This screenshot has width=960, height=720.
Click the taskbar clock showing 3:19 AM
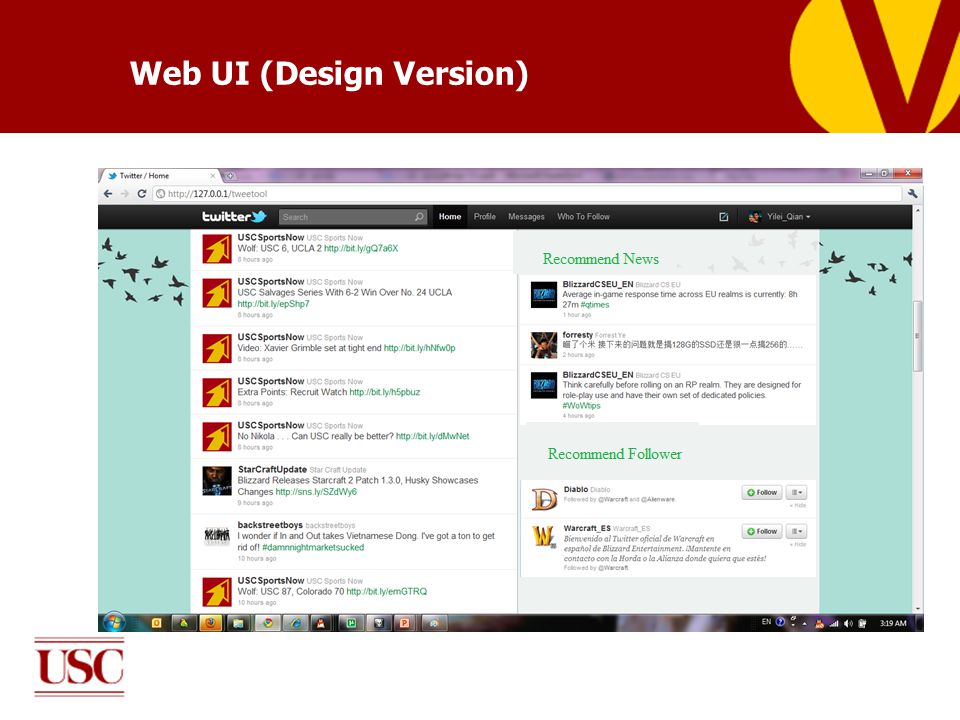(893, 623)
